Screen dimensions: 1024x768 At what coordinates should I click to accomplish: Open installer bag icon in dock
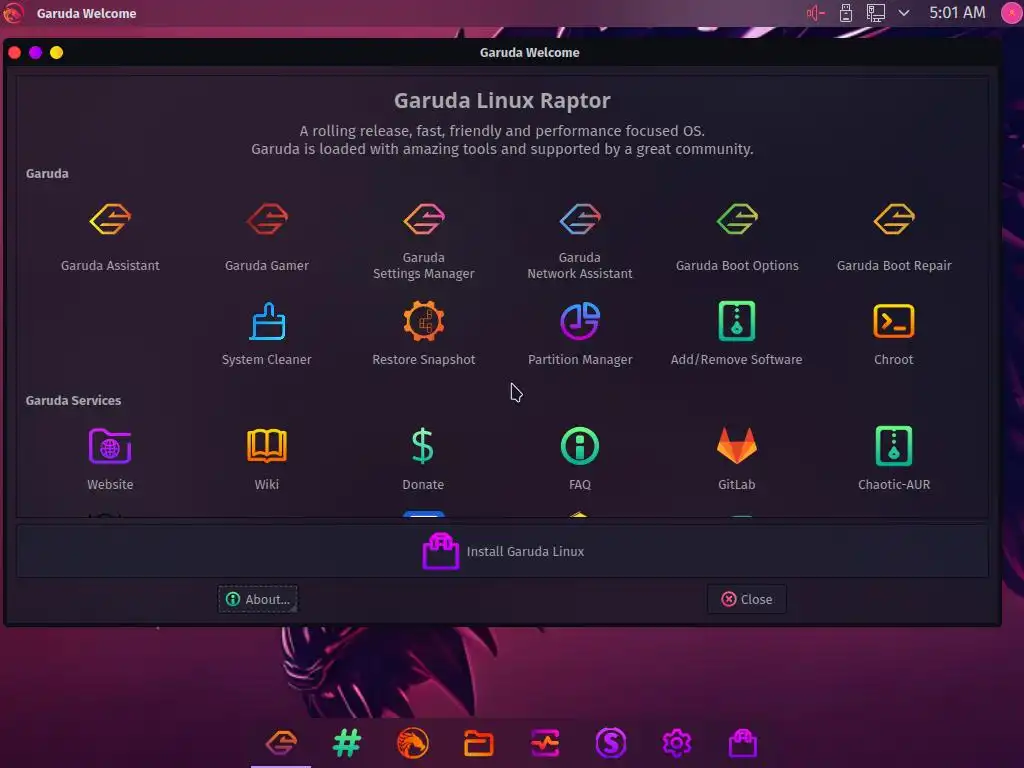[x=743, y=743]
